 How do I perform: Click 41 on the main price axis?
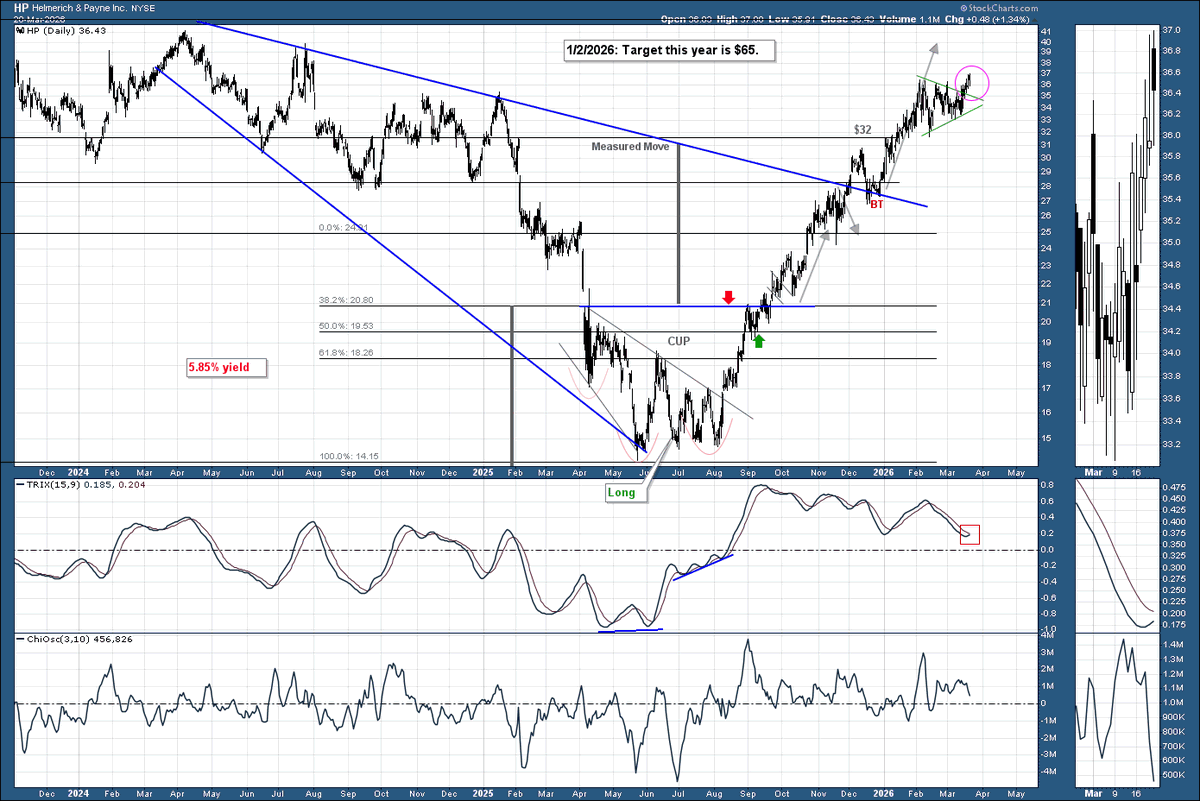(x=1045, y=30)
